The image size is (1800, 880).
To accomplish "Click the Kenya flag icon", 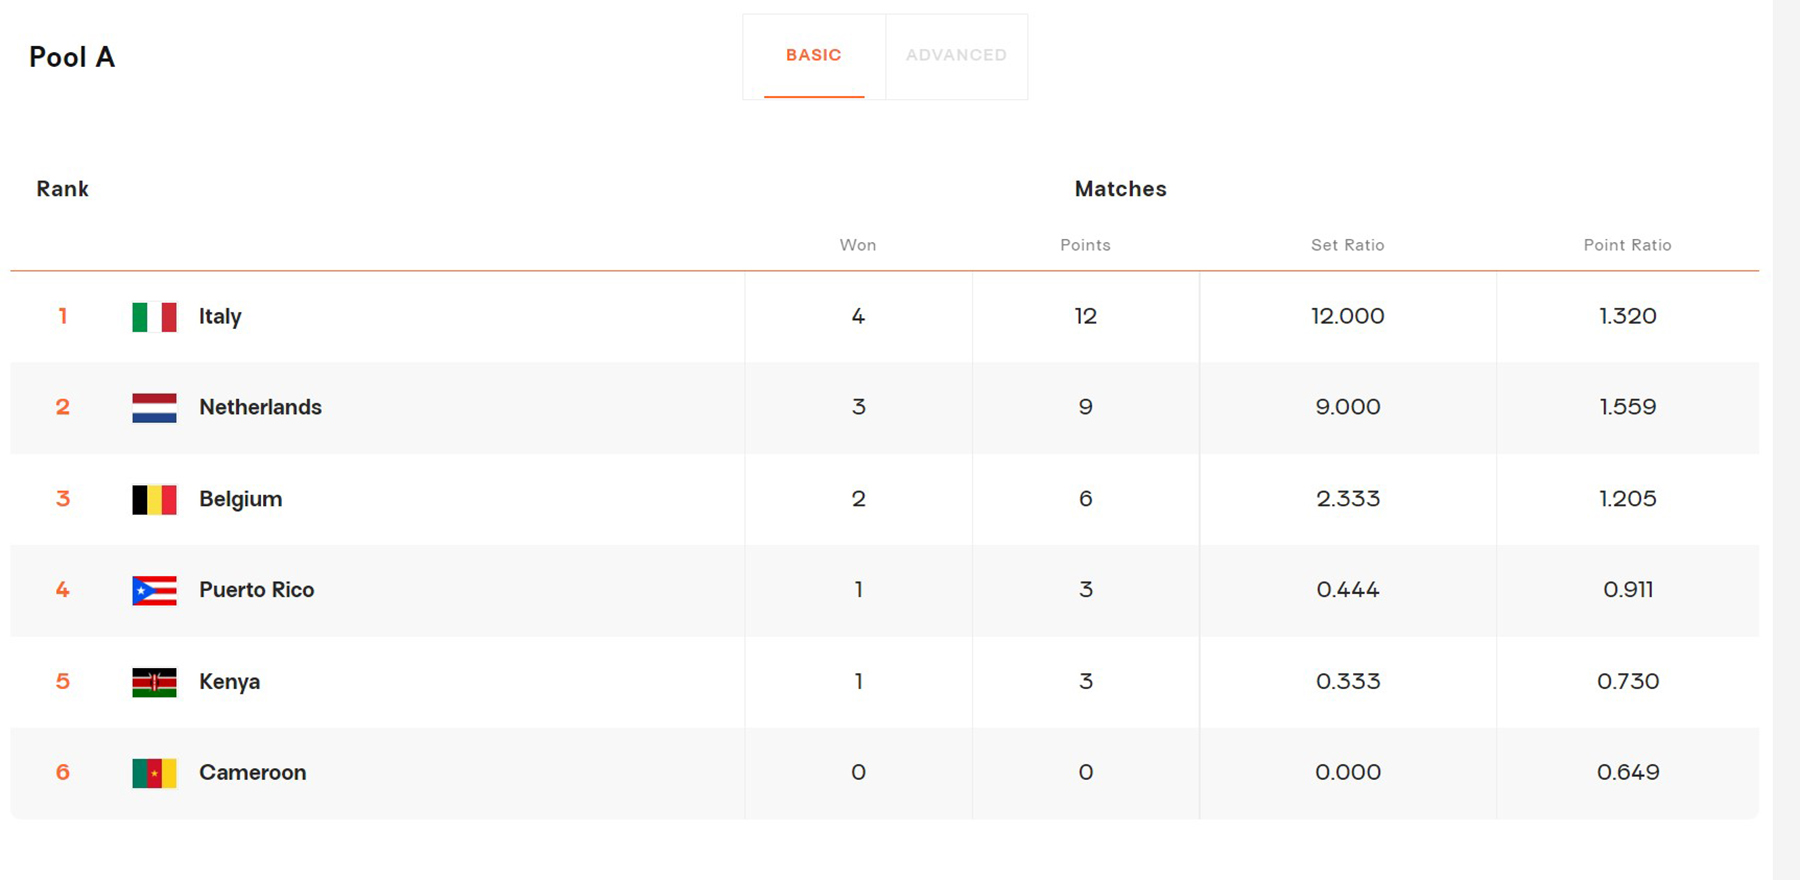I will click(154, 682).
